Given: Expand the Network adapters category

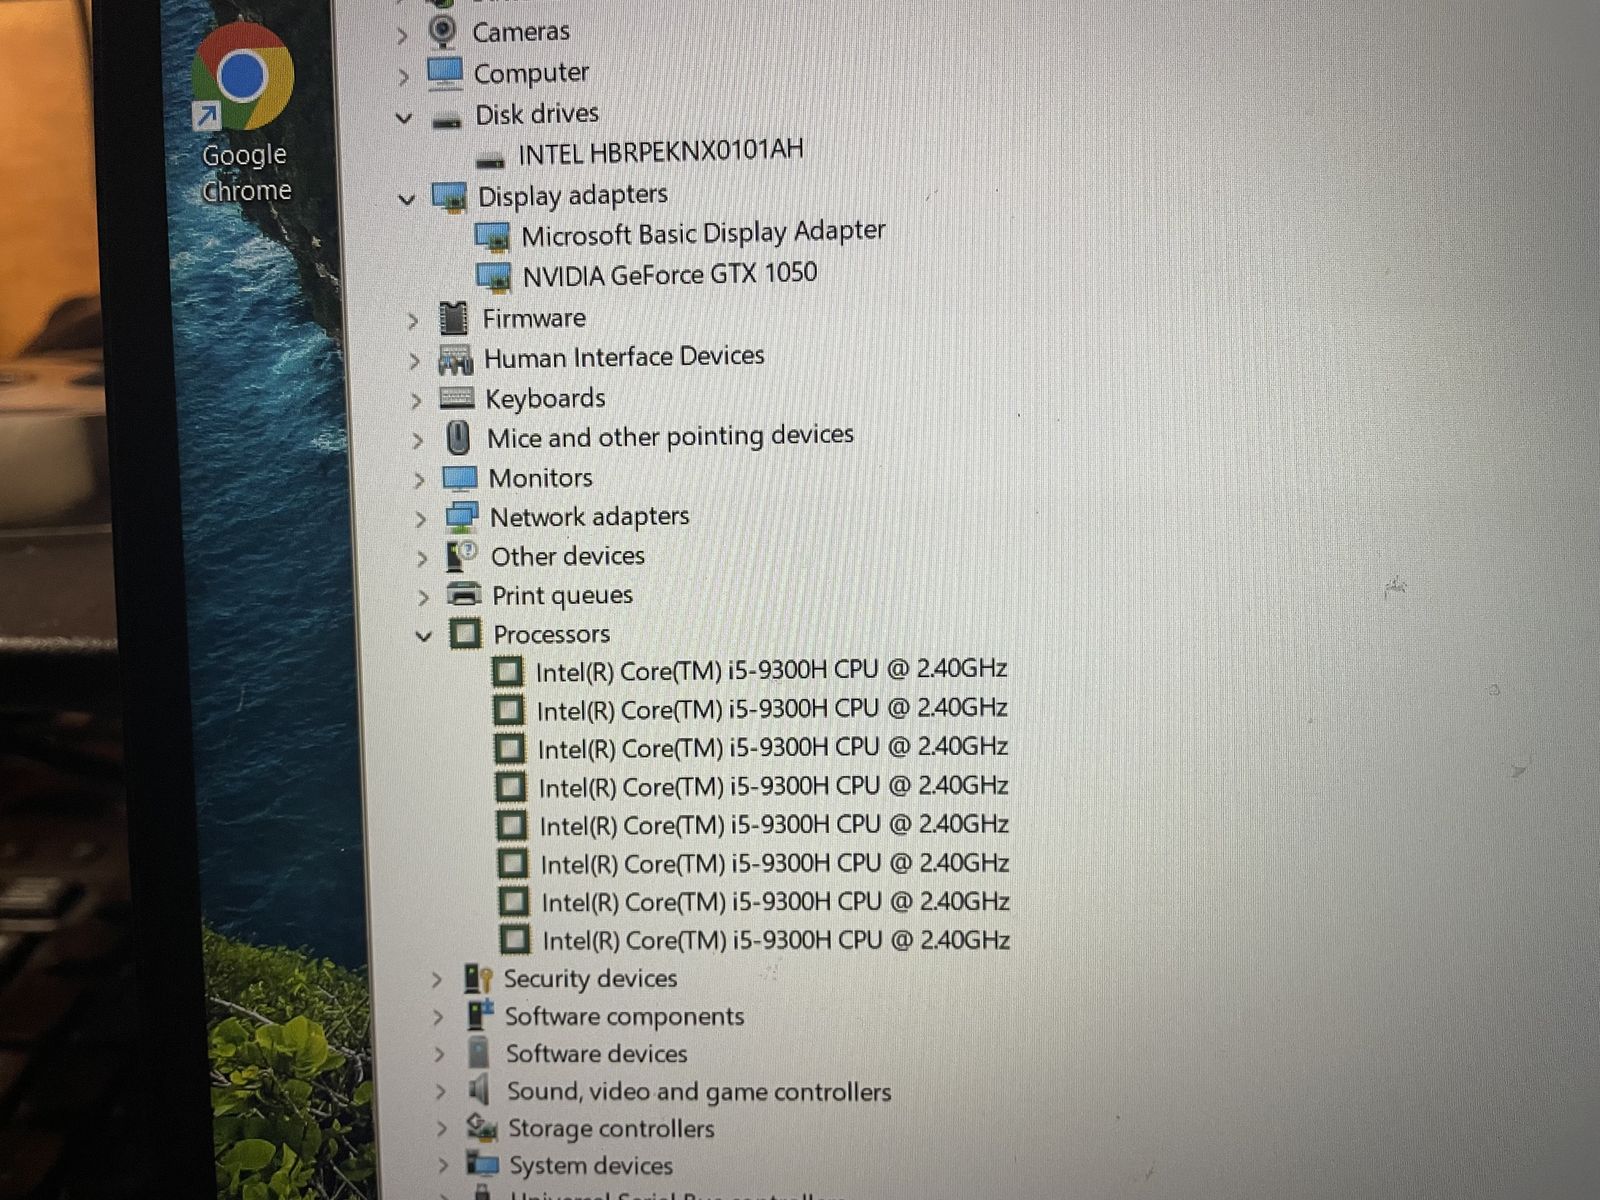Looking at the screenshot, I should click(x=420, y=519).
